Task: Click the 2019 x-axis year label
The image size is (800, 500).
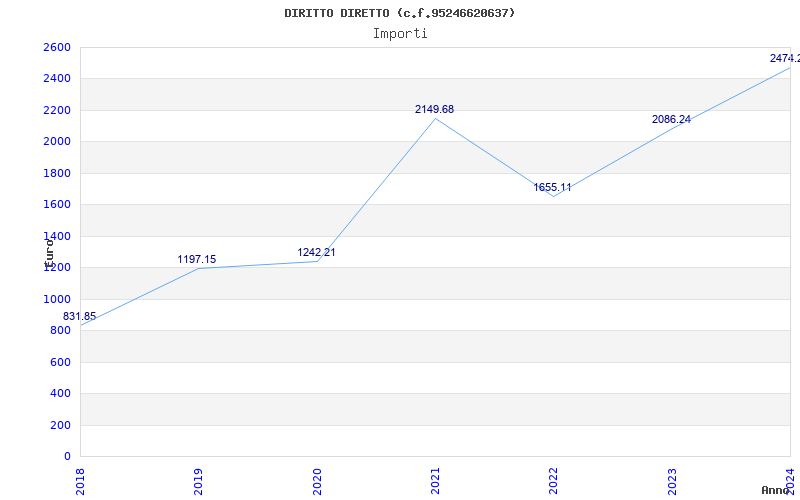Action: pos(199,480)
